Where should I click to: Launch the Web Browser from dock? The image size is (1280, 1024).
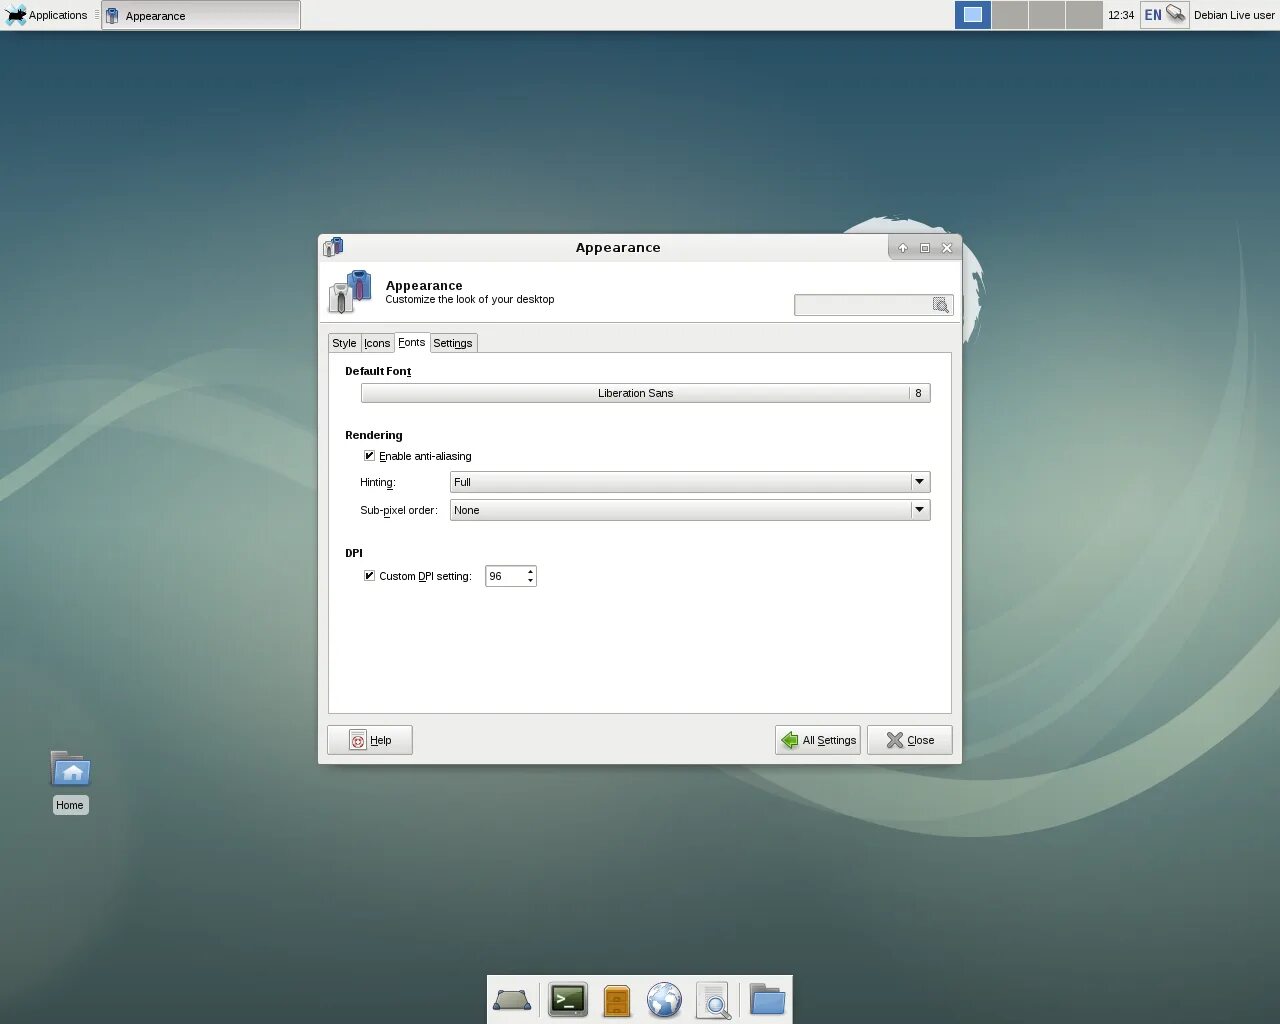coord(664,1000)
